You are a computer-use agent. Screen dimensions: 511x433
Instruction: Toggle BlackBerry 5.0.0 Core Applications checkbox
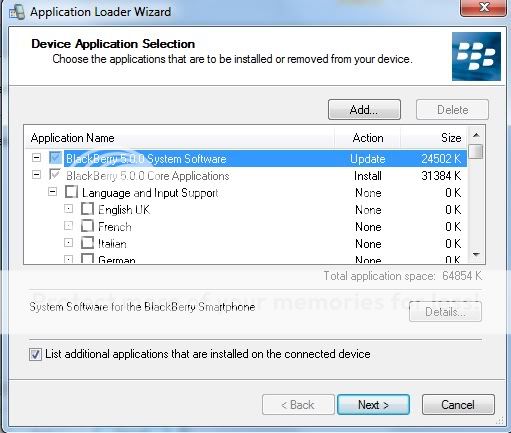55,174
